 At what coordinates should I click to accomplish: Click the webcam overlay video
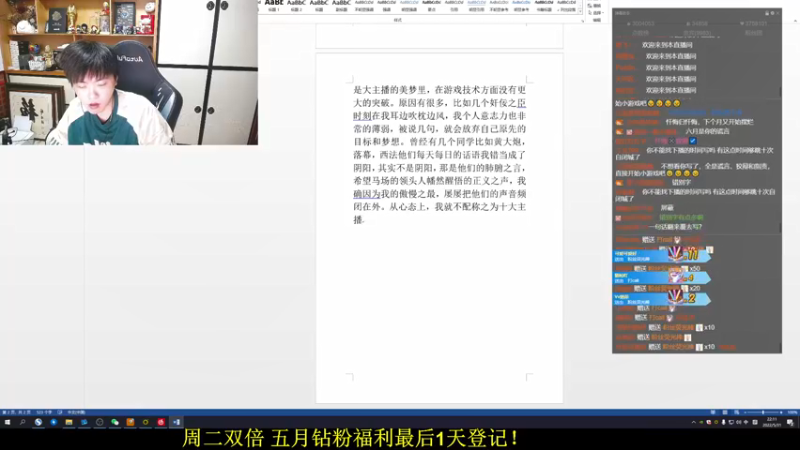[129, 72]
